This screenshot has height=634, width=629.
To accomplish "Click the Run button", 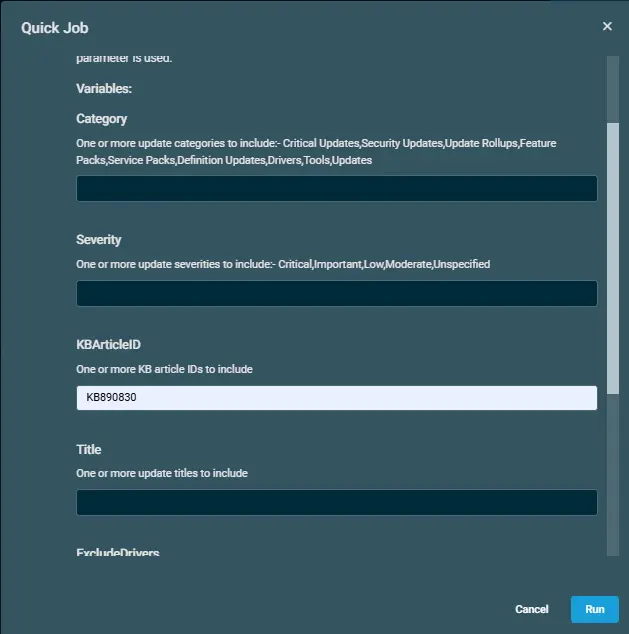I will click(595, 609).
